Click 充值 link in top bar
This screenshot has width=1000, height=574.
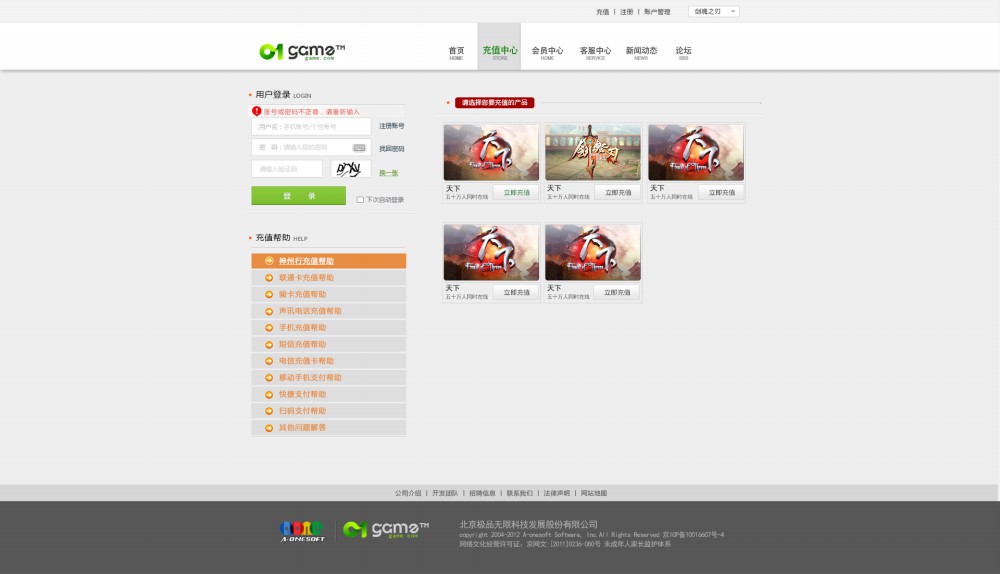tap(603, 11)
